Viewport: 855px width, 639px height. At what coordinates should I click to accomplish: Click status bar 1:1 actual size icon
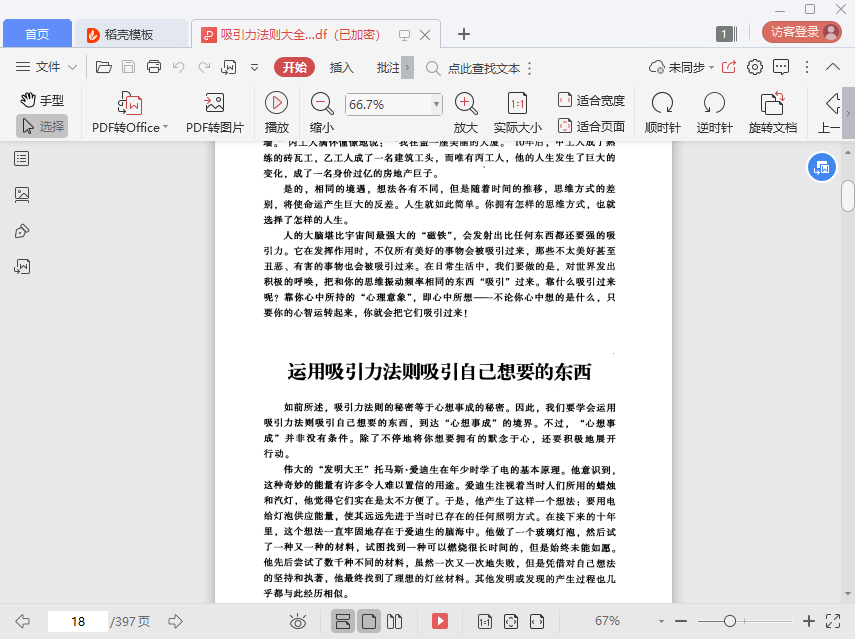click(485, 621)
